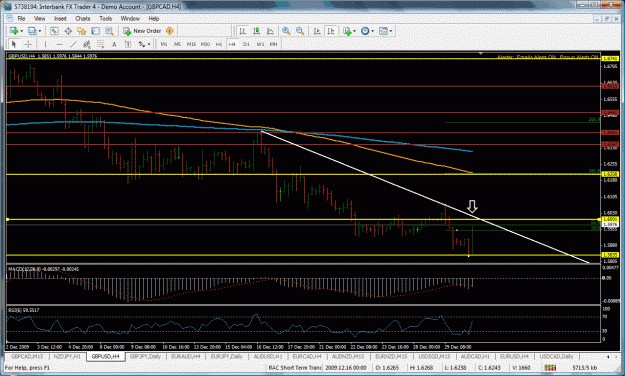The height and width of the screenshot is (376, 625).
Task: Open the Data Window icon
Action: (68, 31)
